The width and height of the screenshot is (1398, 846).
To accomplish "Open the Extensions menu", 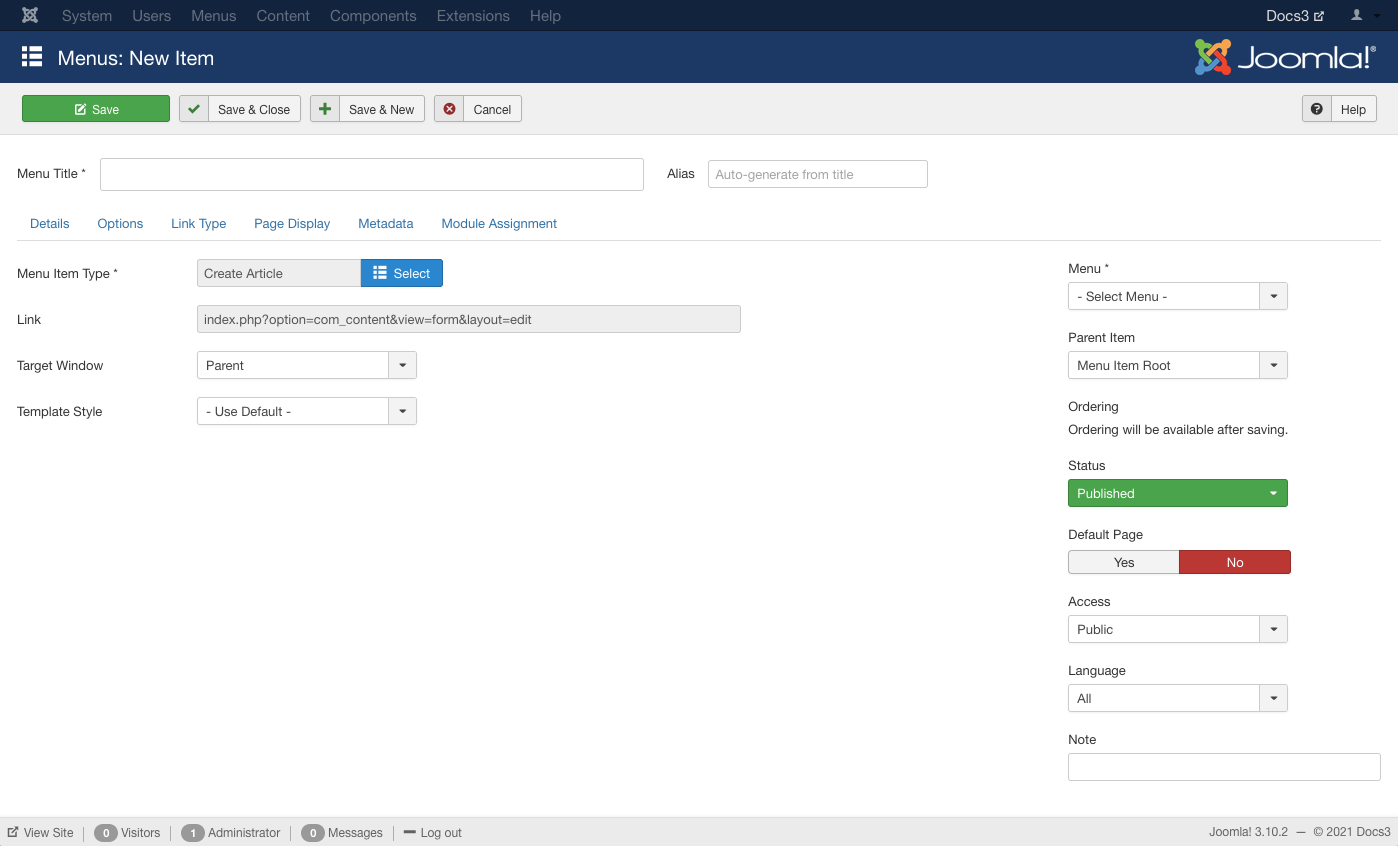I will tap(473, 16).
